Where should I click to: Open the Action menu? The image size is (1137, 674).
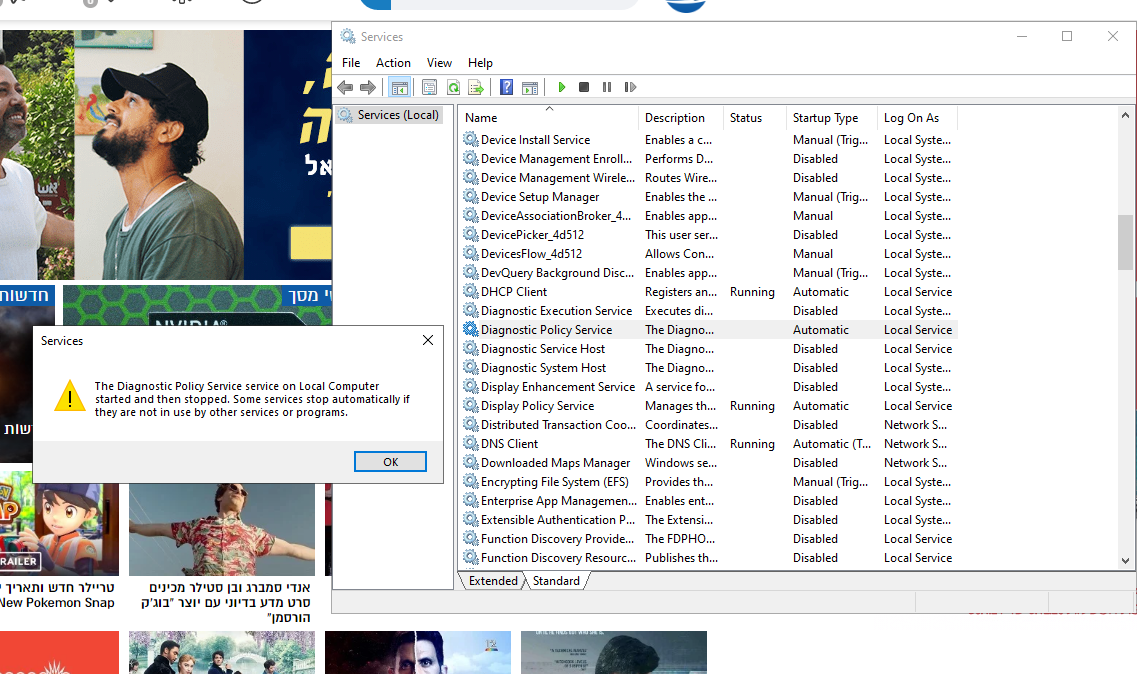click(x=393, y=62)
